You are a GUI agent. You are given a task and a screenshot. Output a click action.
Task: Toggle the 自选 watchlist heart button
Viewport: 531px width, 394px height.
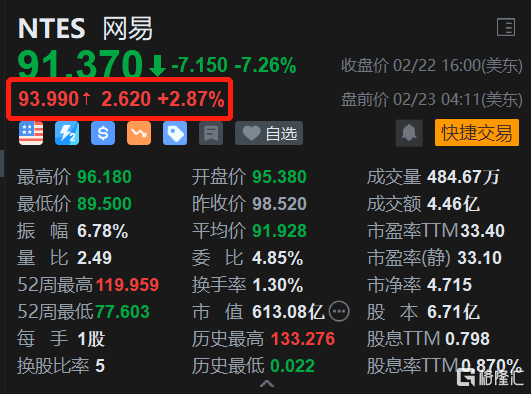coord(269,133)
